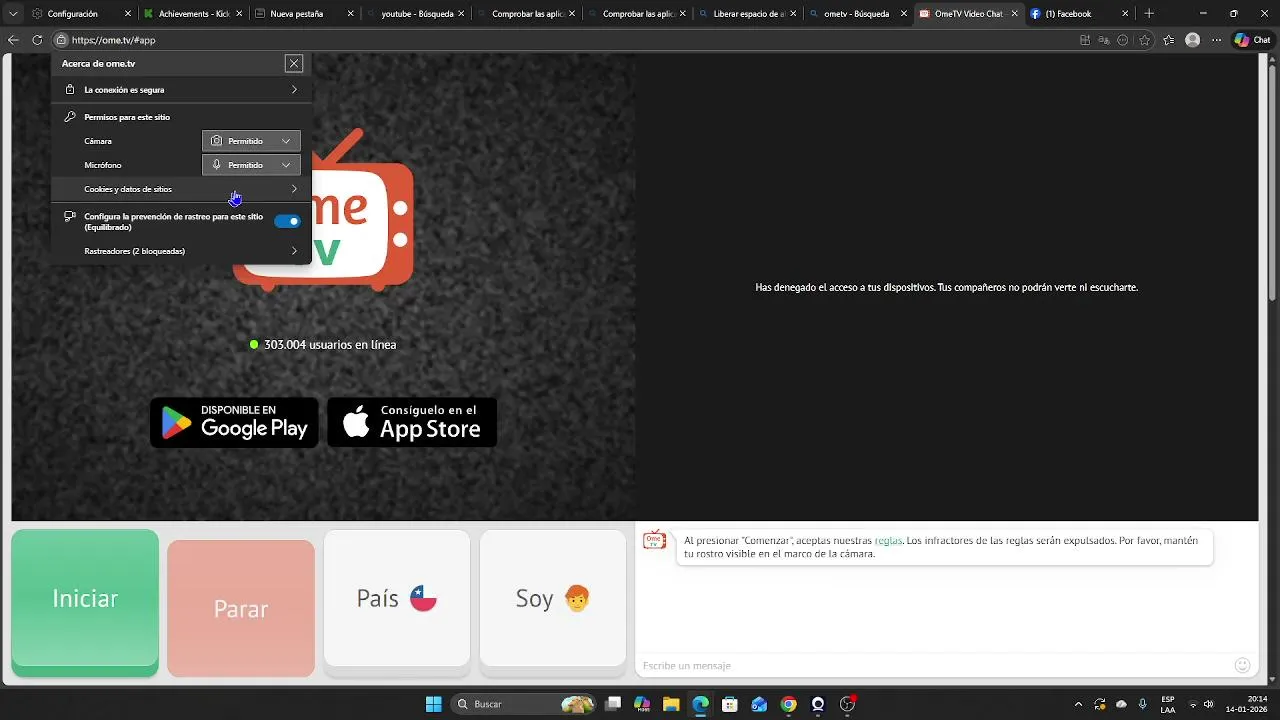
Task: Expand 'Rastreadores (2 bloqueadas)' list
Action: tap(181, 251)
